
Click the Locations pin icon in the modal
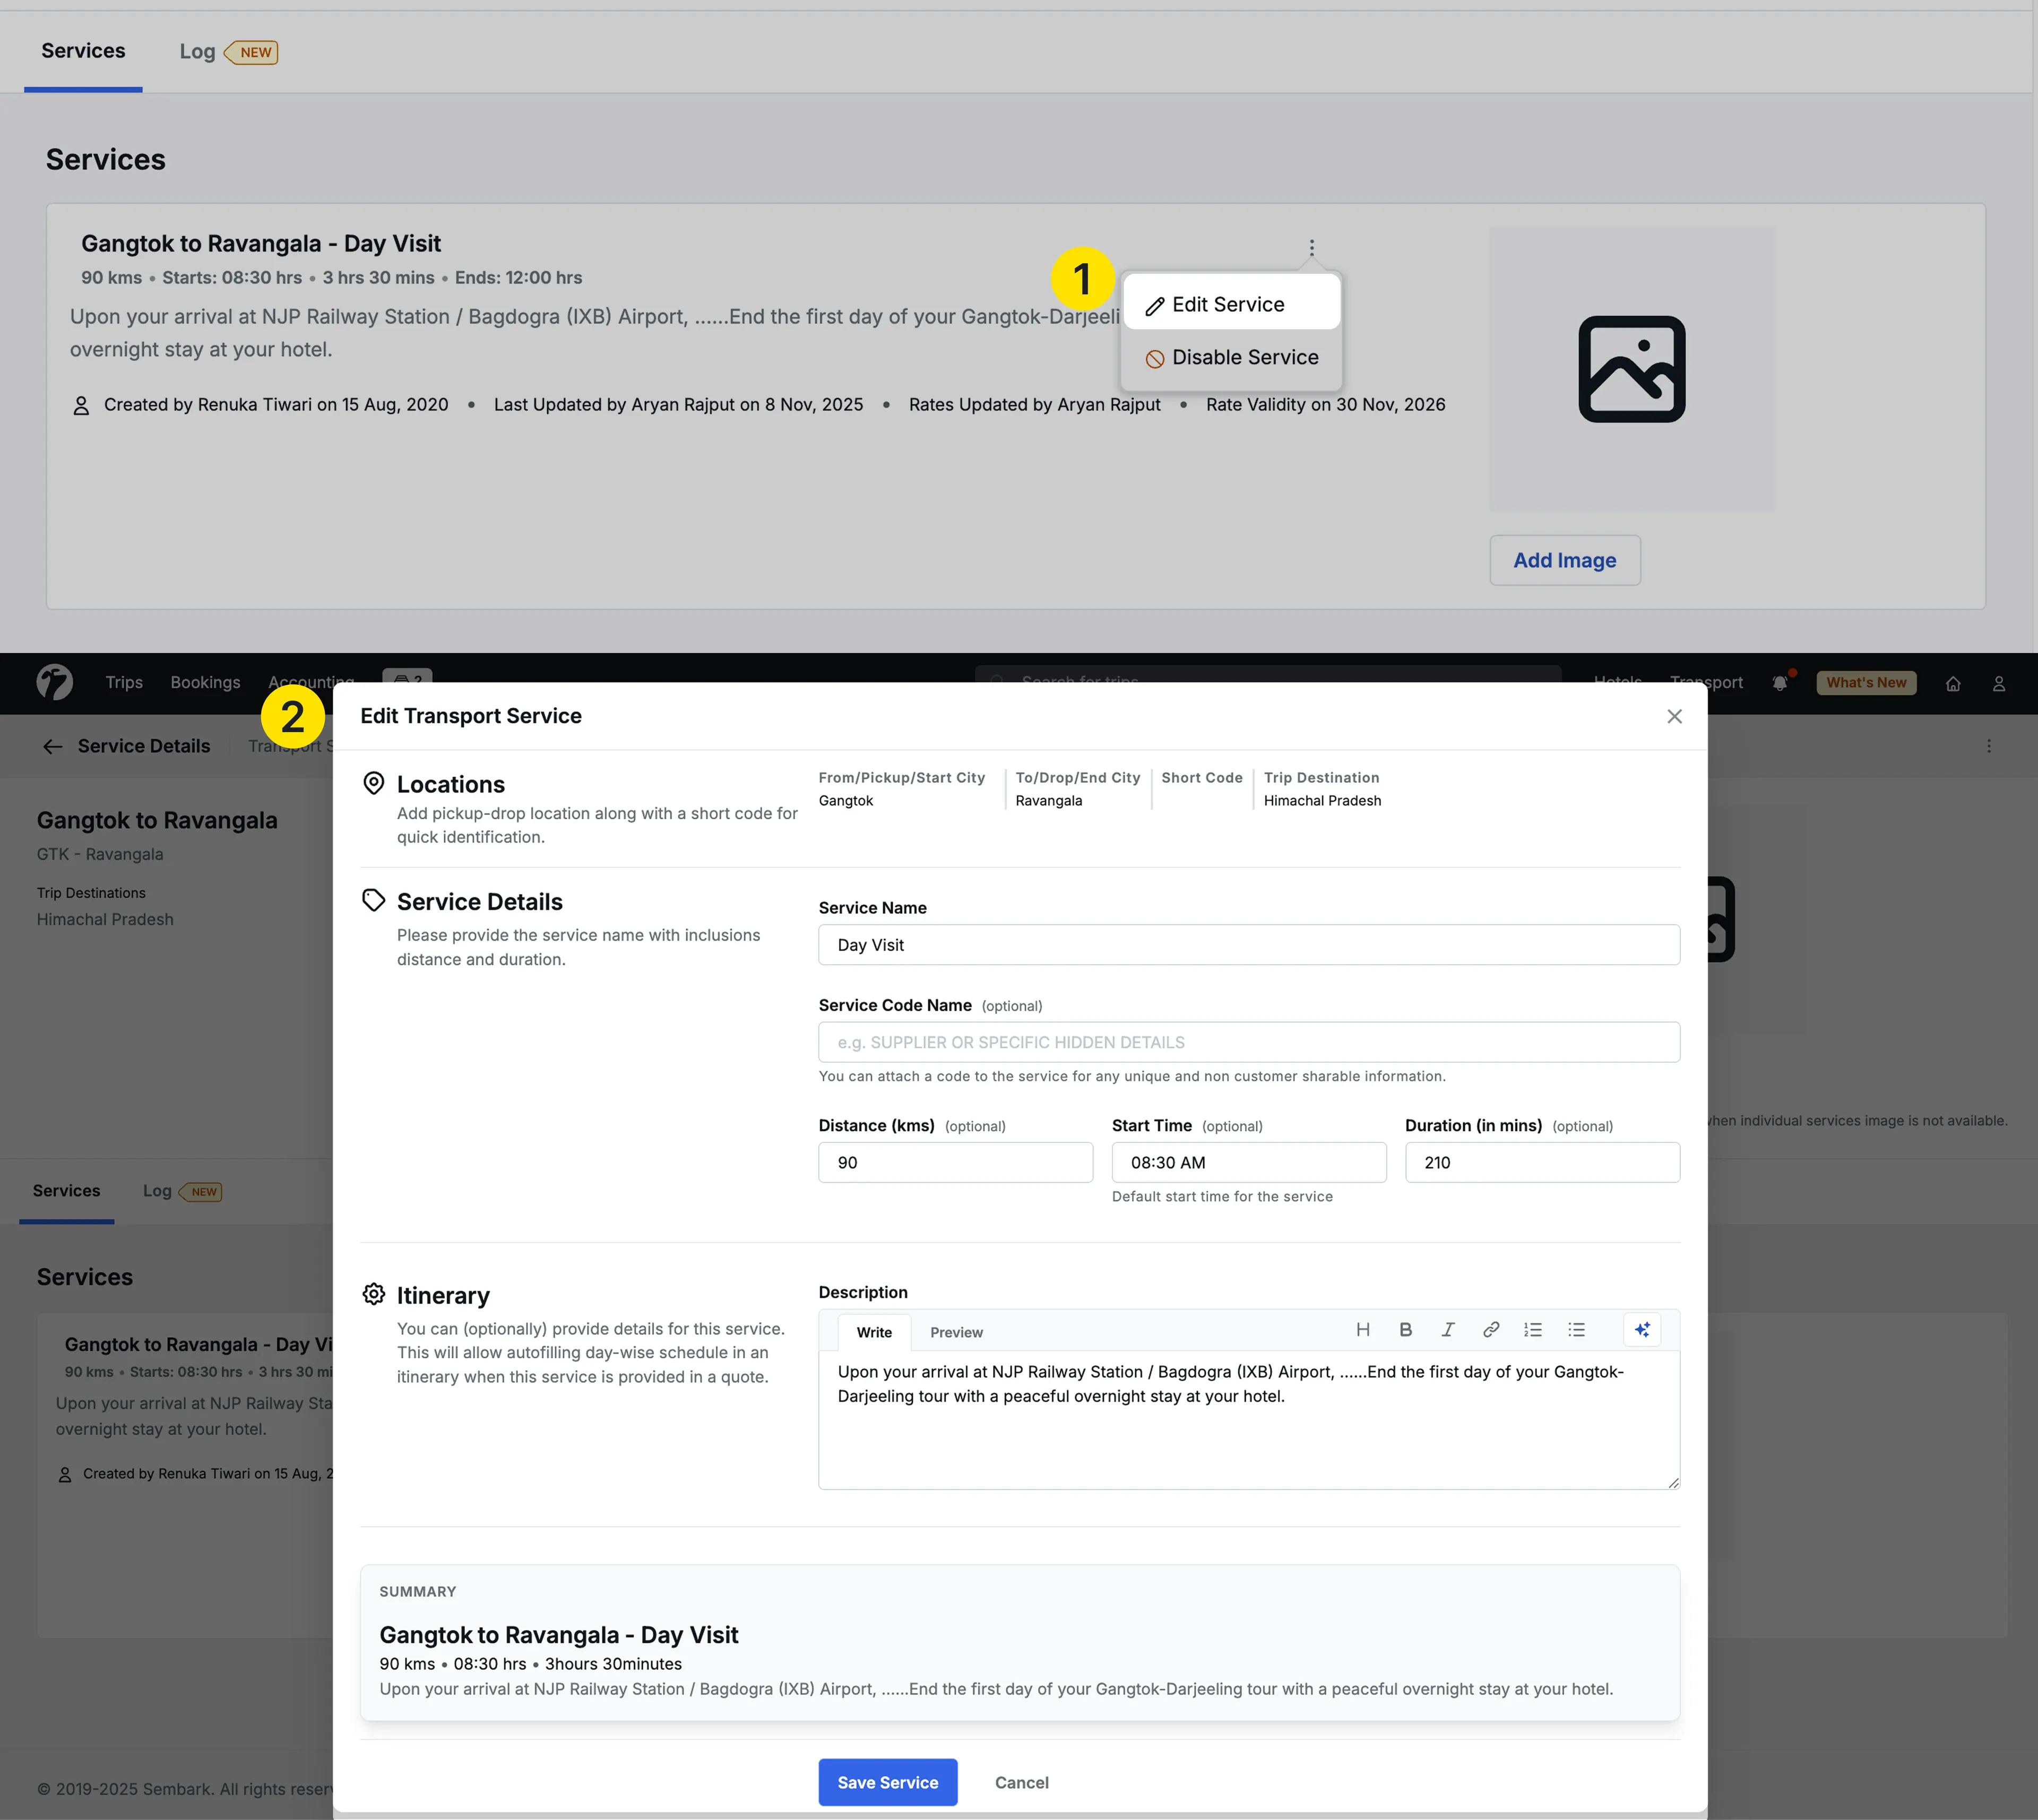(x=373, y=782)
